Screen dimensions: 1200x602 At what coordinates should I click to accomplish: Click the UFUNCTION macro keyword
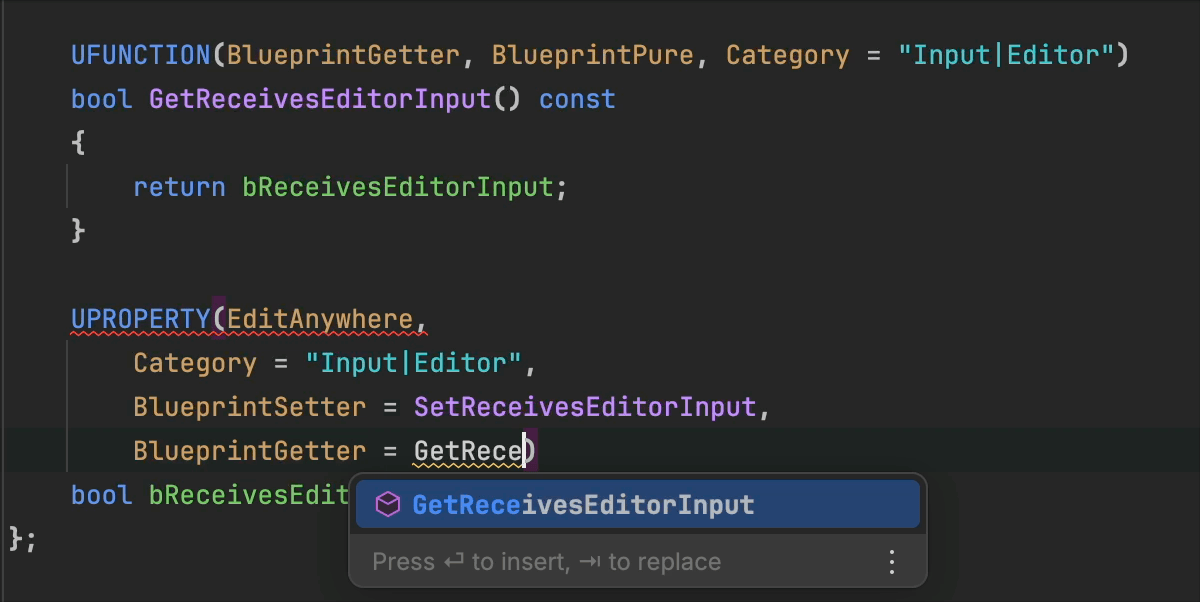141,55
